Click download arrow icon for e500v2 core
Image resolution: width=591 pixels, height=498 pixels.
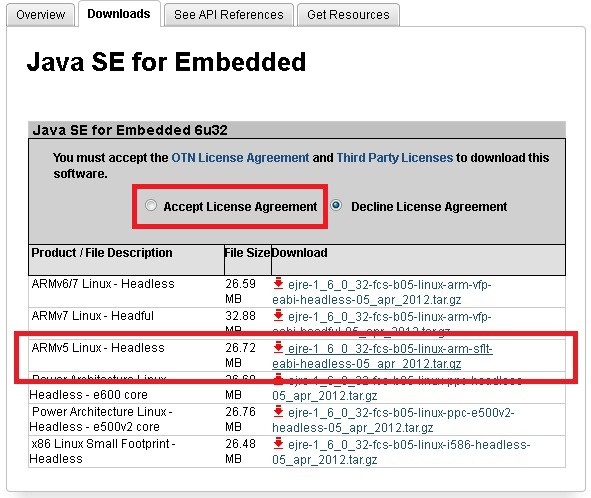coord(278,412)
